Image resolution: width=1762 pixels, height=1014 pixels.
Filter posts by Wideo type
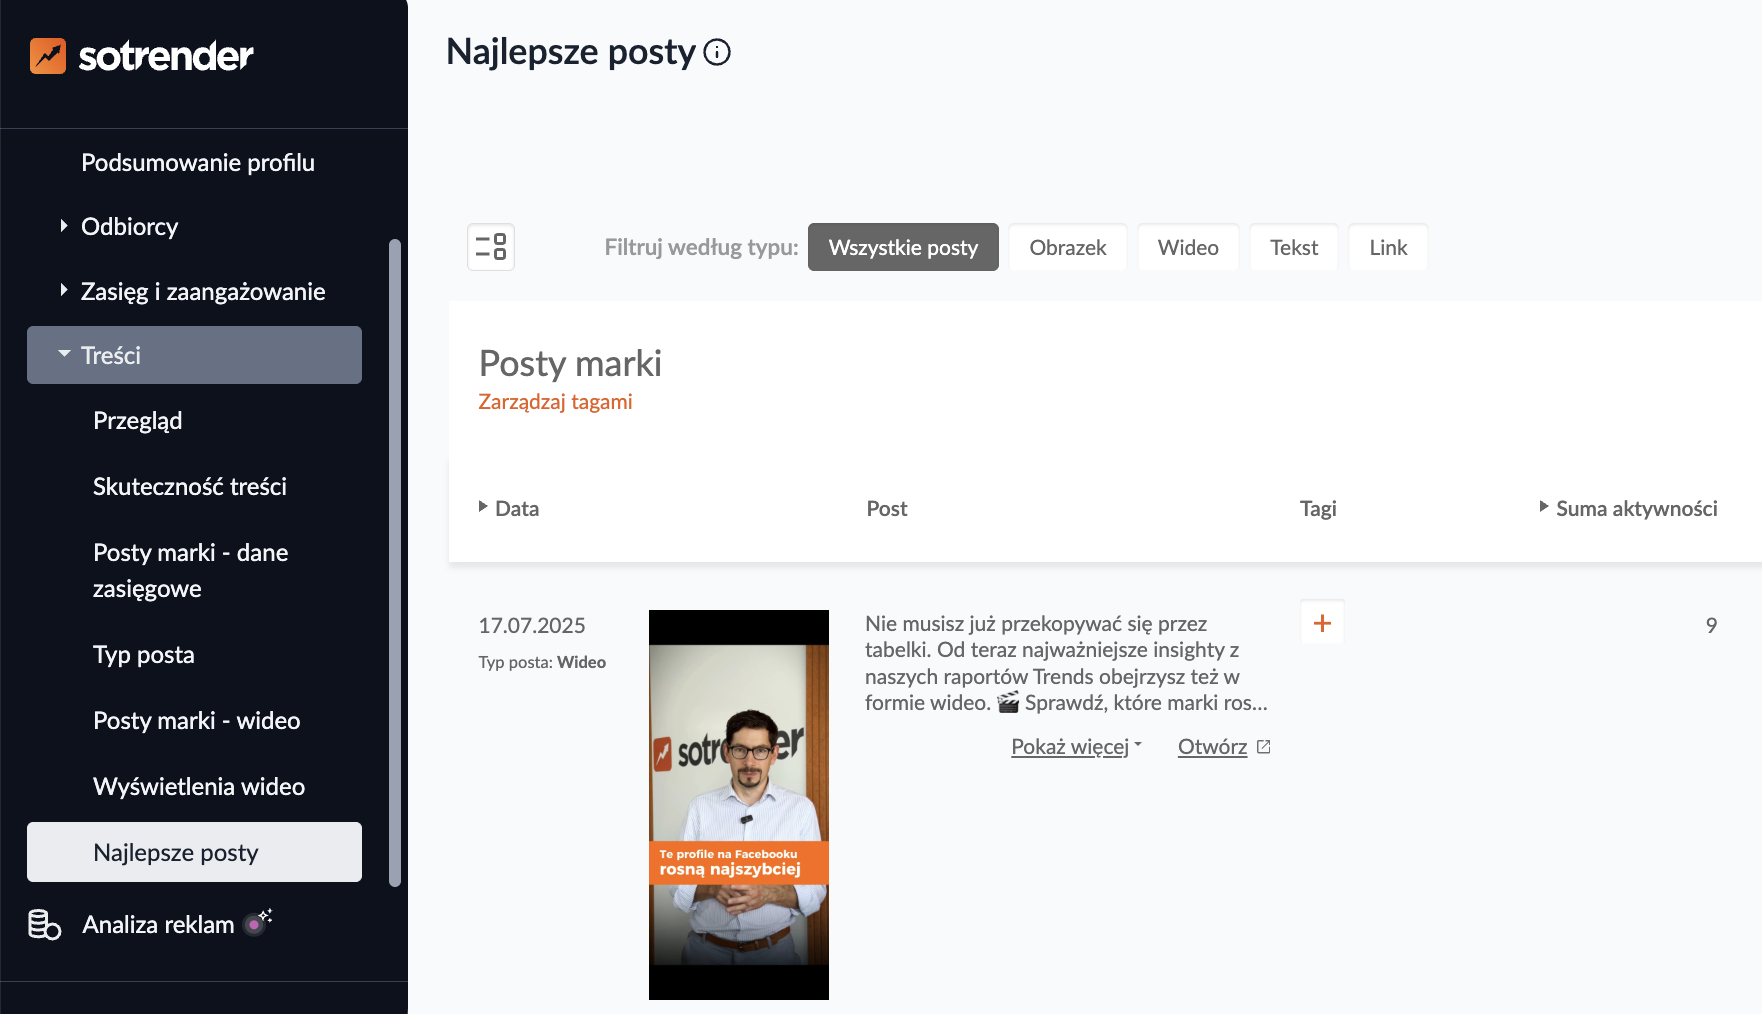pyautogui.click(x=1188, y=247)
